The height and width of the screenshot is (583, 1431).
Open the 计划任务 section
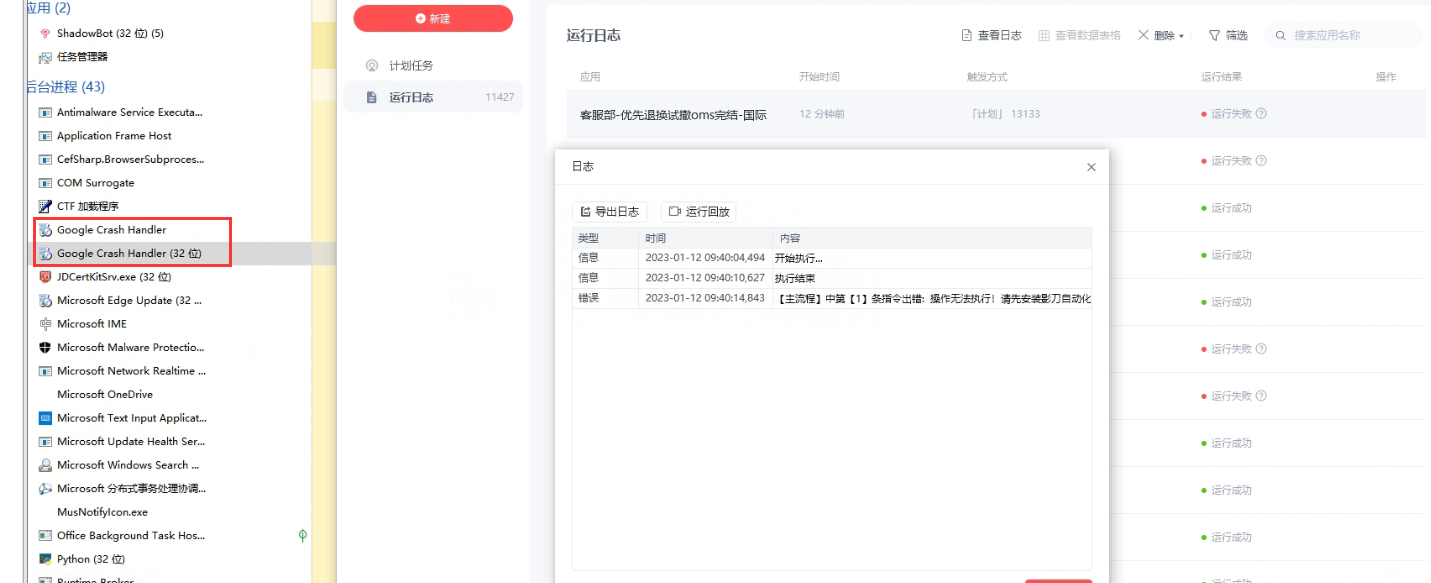tap(432, 66)
